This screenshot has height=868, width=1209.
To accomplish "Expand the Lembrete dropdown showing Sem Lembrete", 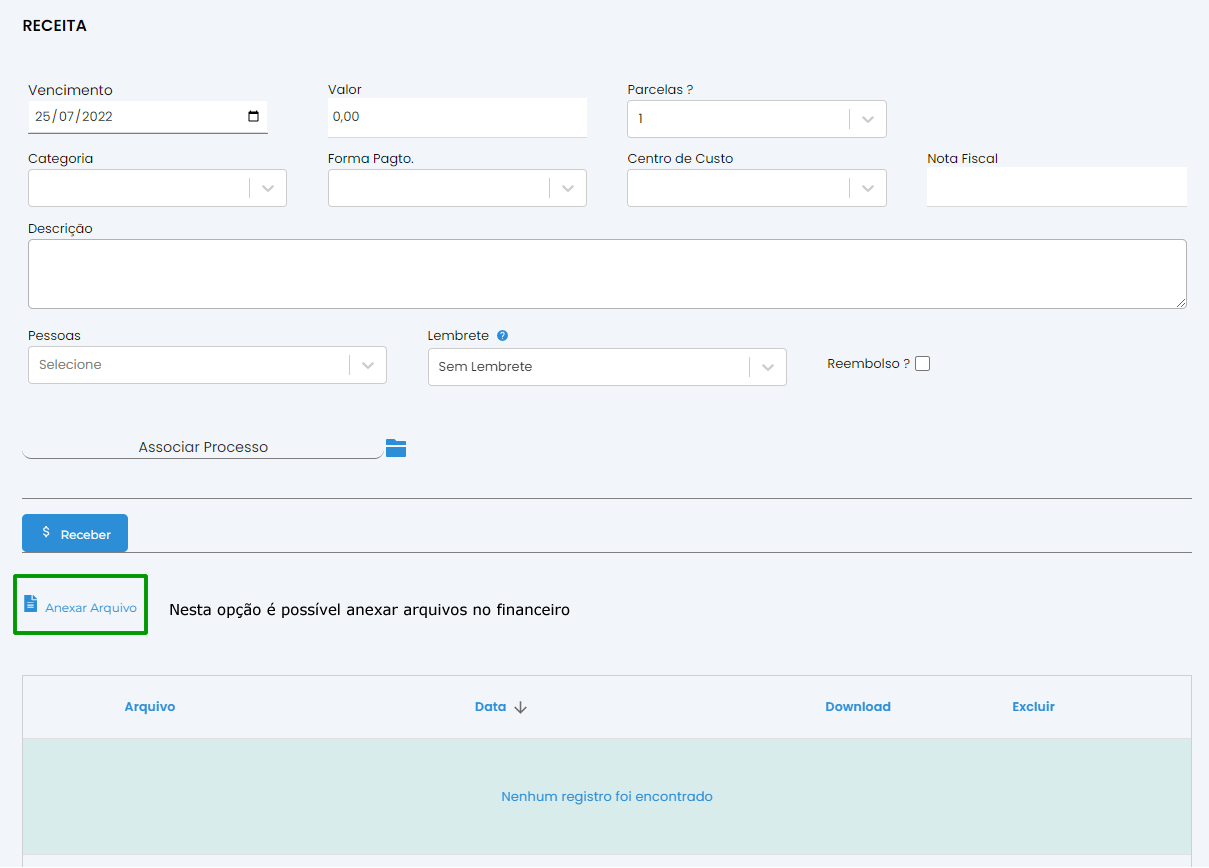I will tap(767, 367).
